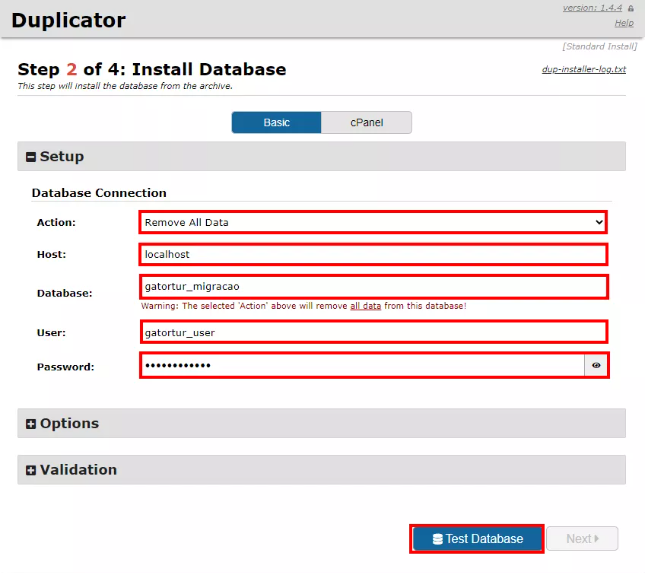Image resolution: width=653 pixels, height=573 pixels.
Task: Collapse the Setup section using minus icon
Action: coord(31,157)
